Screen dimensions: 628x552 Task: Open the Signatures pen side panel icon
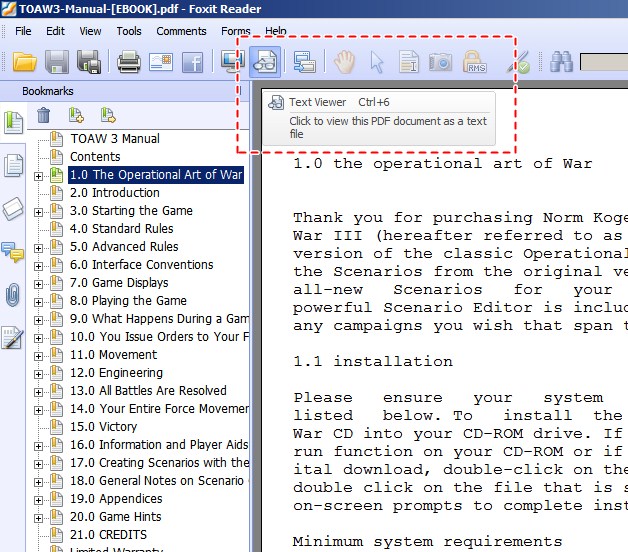click(x=12, y=338)
